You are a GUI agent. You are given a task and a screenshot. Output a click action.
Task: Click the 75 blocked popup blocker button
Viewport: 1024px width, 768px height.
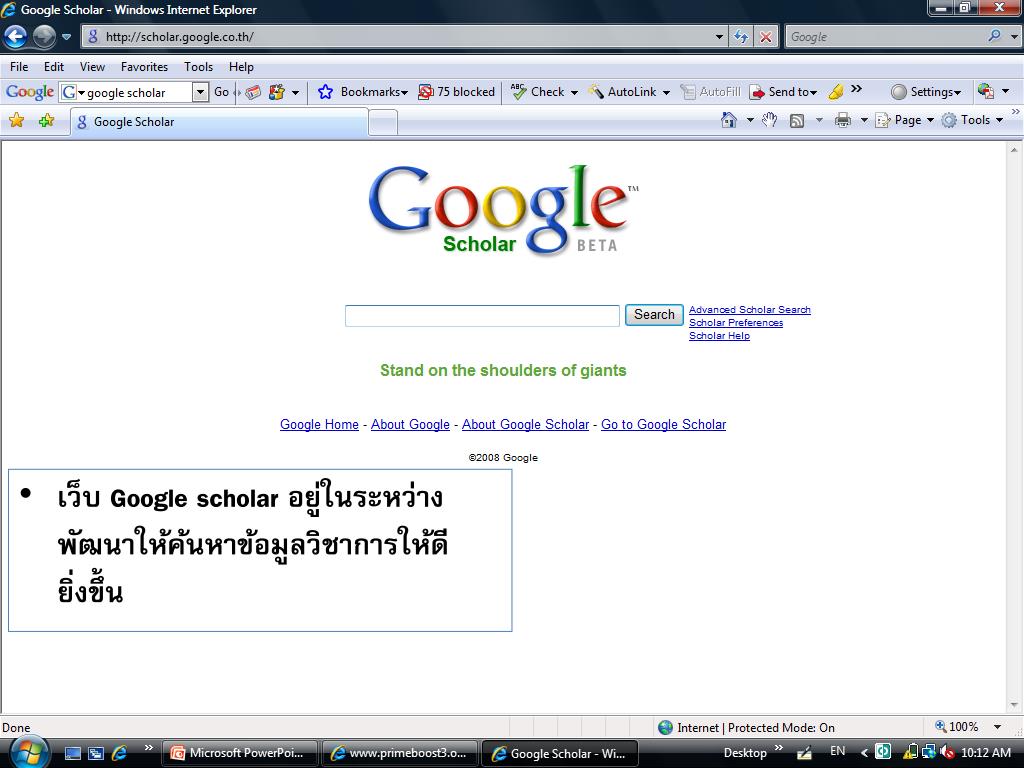[x=456, y=92]
